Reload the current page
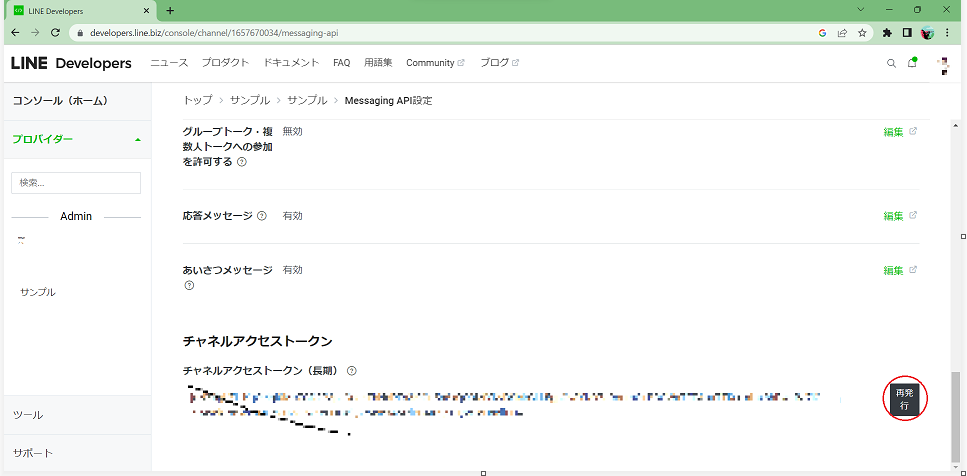Viewport: 967px width, 476px height. (55, 33)
